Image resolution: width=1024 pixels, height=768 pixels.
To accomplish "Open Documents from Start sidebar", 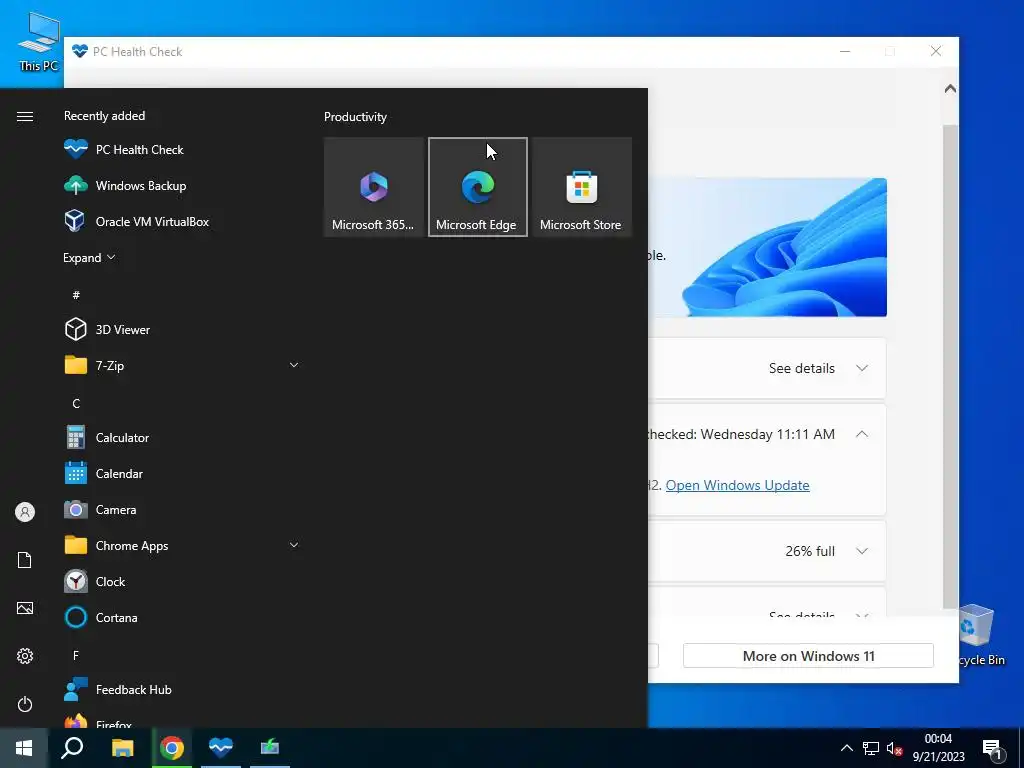I will (x=25, y=560).
